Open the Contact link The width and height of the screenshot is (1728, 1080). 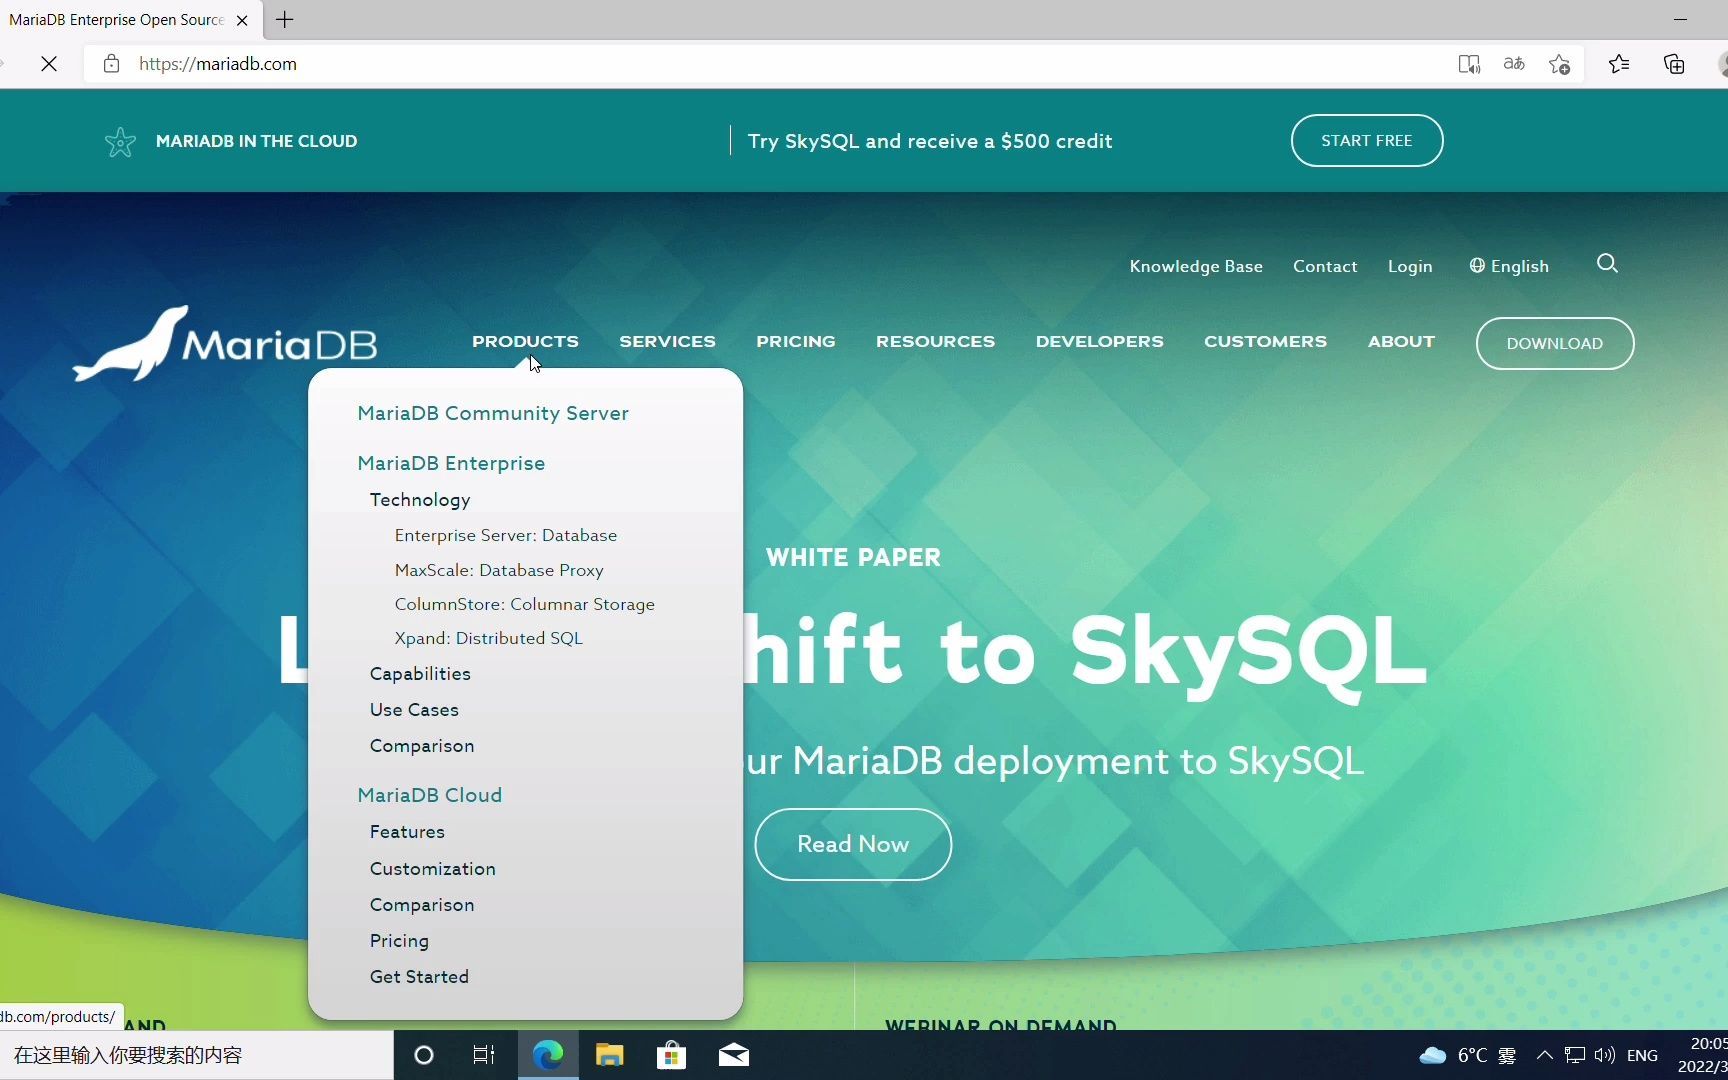tap(1325, 266)
